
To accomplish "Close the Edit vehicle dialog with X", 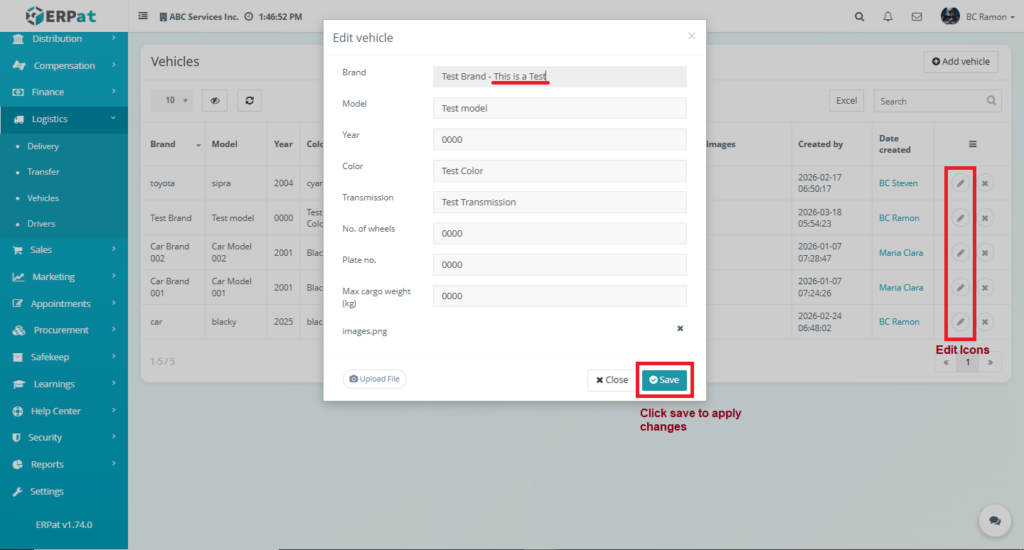I will click(x=692, y=36).
